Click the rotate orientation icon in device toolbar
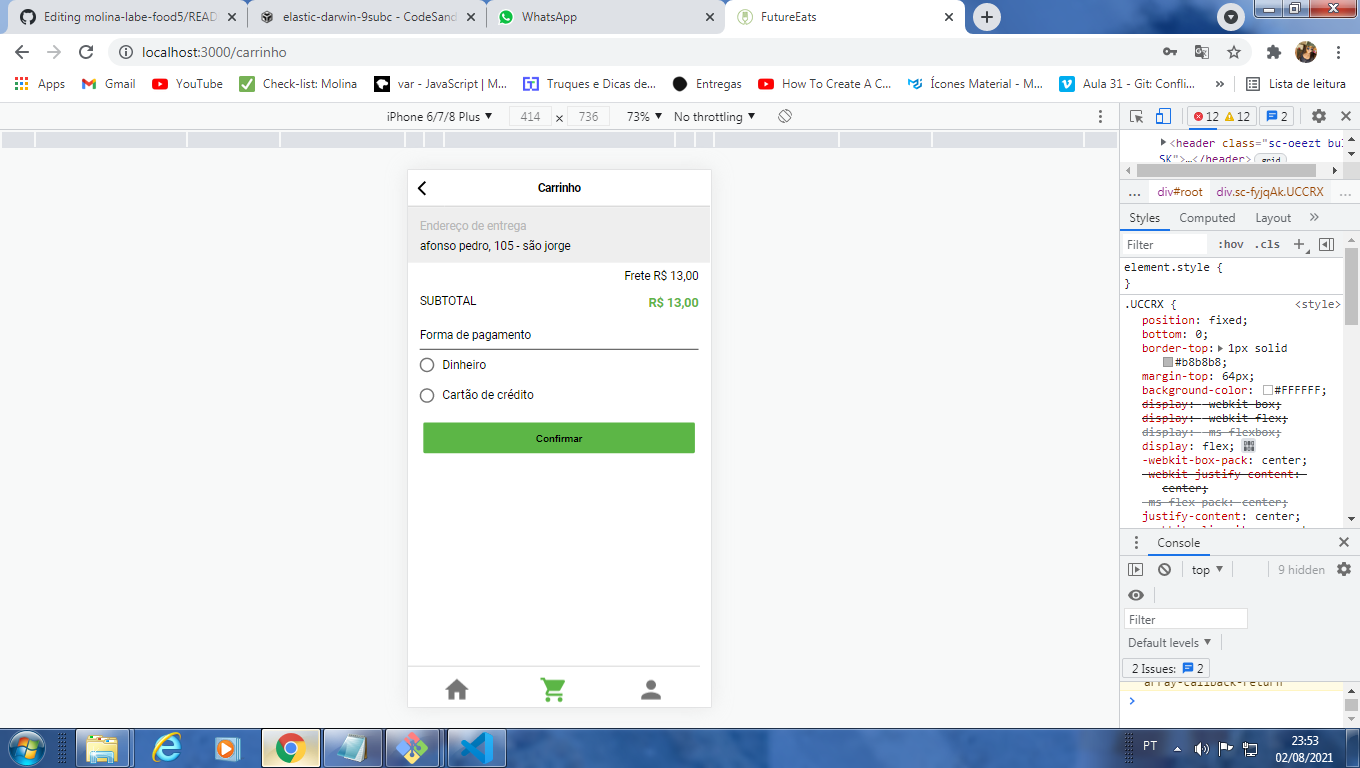 tap(784, 116)
